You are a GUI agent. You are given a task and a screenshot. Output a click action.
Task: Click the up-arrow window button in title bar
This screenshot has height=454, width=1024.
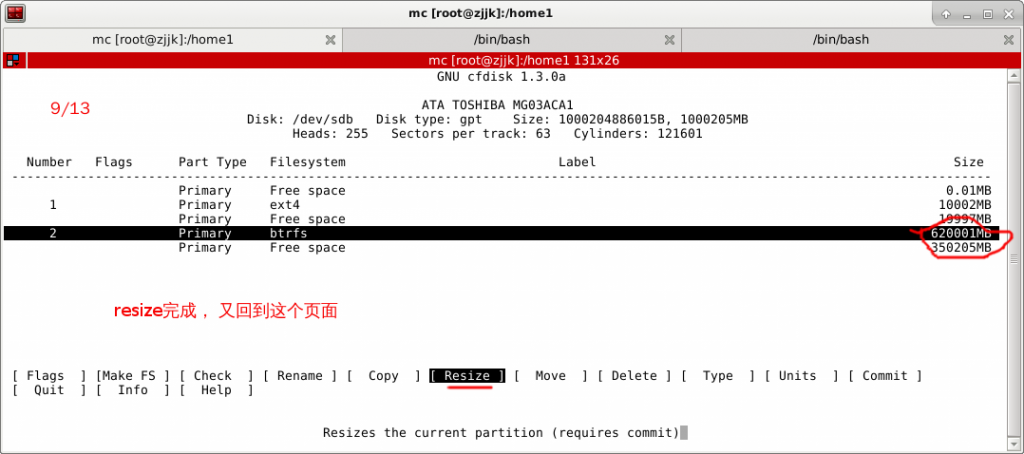(x=944, y=14)
